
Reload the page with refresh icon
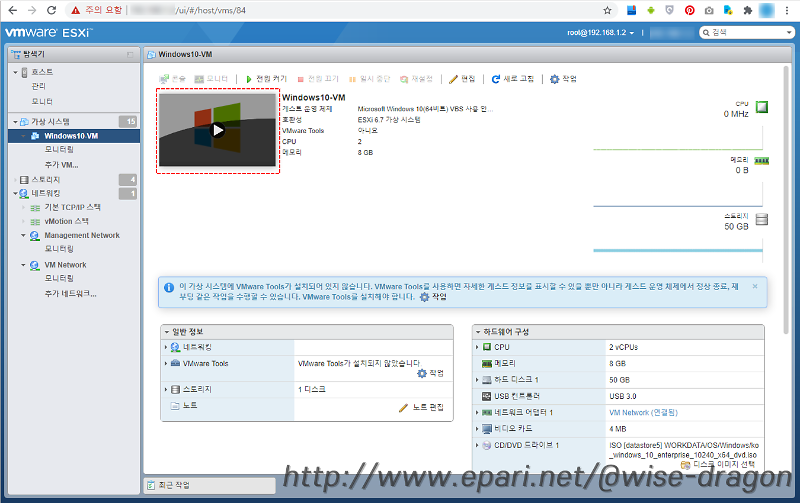(51, 10)
